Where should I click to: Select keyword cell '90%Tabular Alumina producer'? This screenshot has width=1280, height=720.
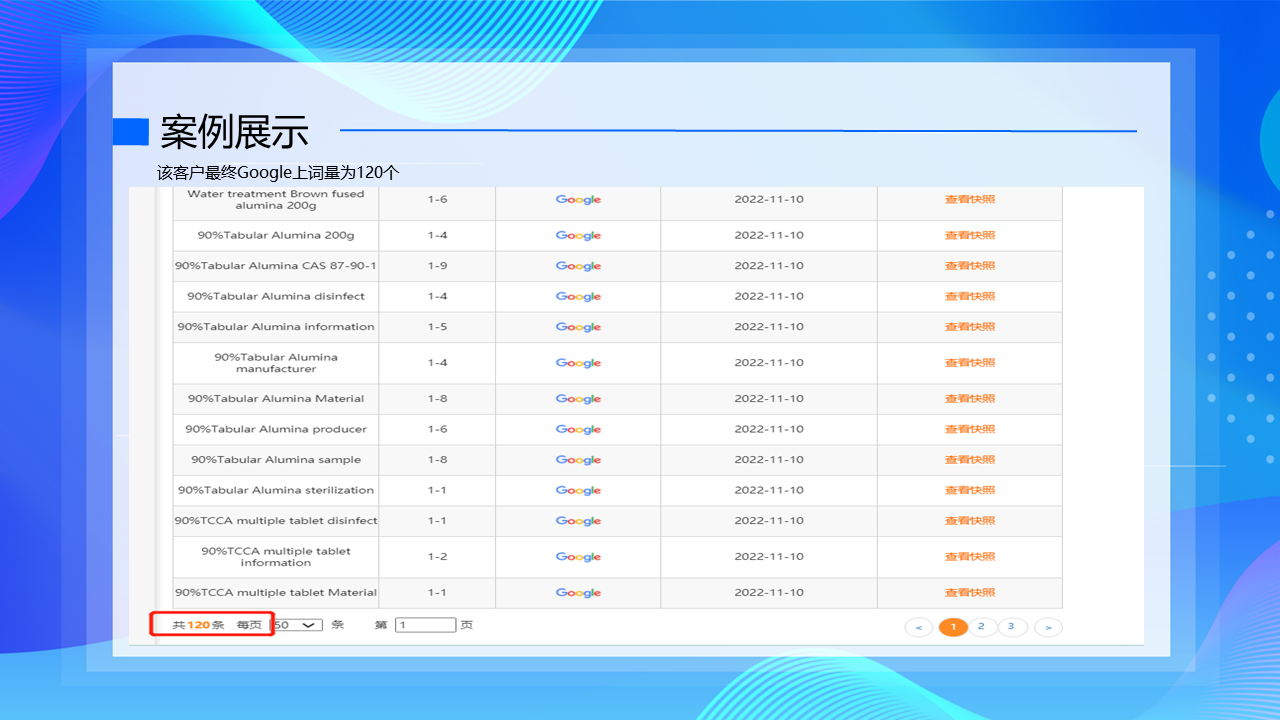276,429
